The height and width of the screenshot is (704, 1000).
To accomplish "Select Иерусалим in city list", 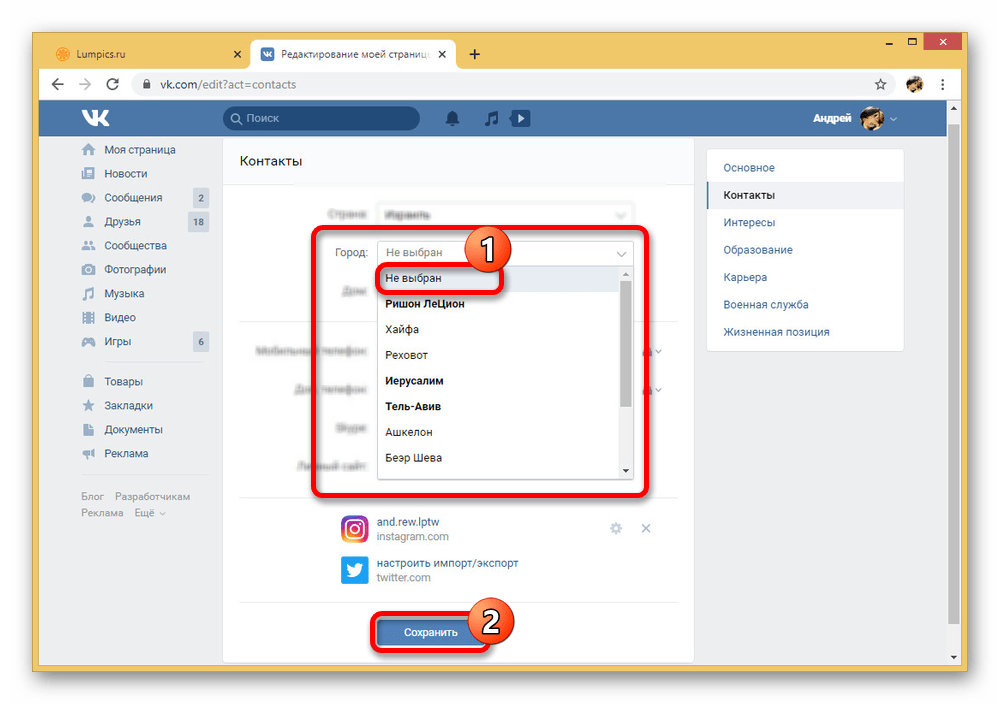I will (x=498, y=381).
